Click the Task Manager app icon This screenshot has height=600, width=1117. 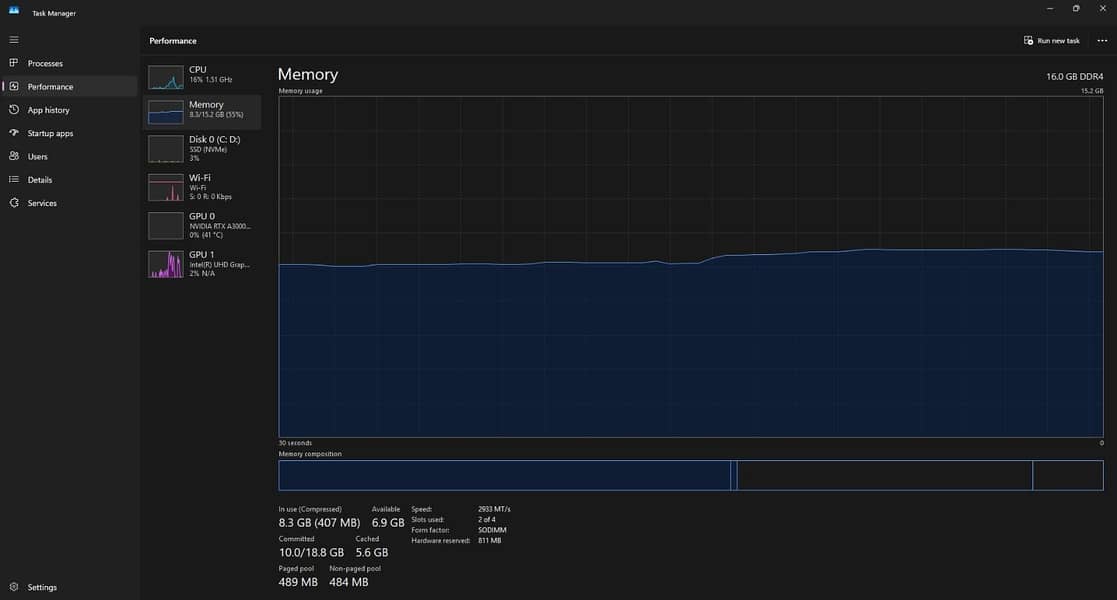pos(14,11)
